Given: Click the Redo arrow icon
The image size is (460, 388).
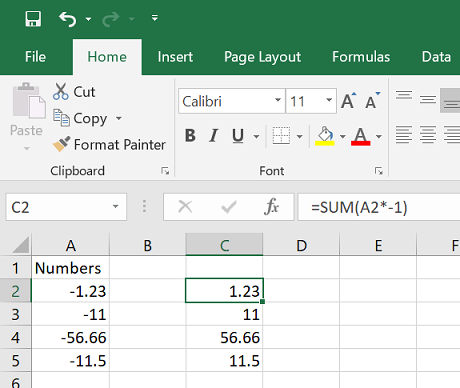Looking at the screenshot, I should [x=111, y=19].
